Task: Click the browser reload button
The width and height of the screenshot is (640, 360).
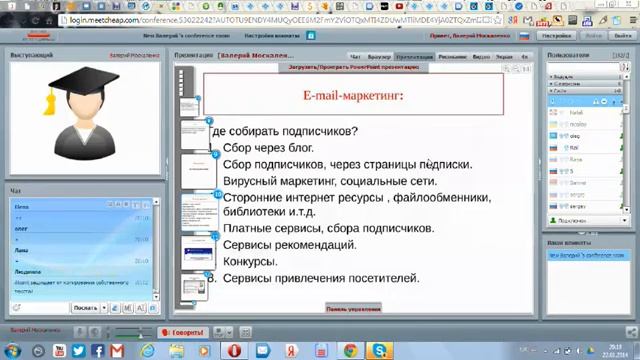Action: click(x=35, y=20)
